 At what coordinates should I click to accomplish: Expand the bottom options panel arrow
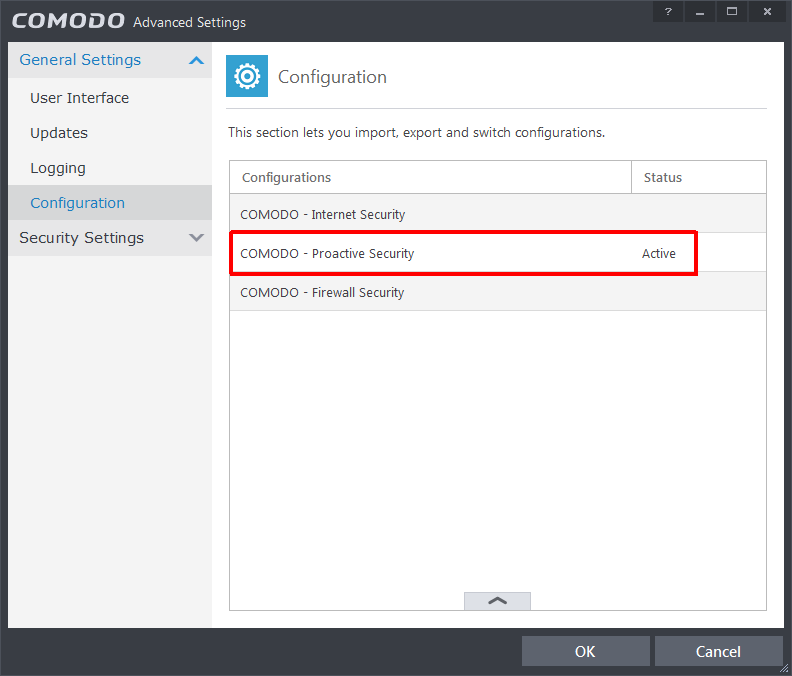click(497, 601)
